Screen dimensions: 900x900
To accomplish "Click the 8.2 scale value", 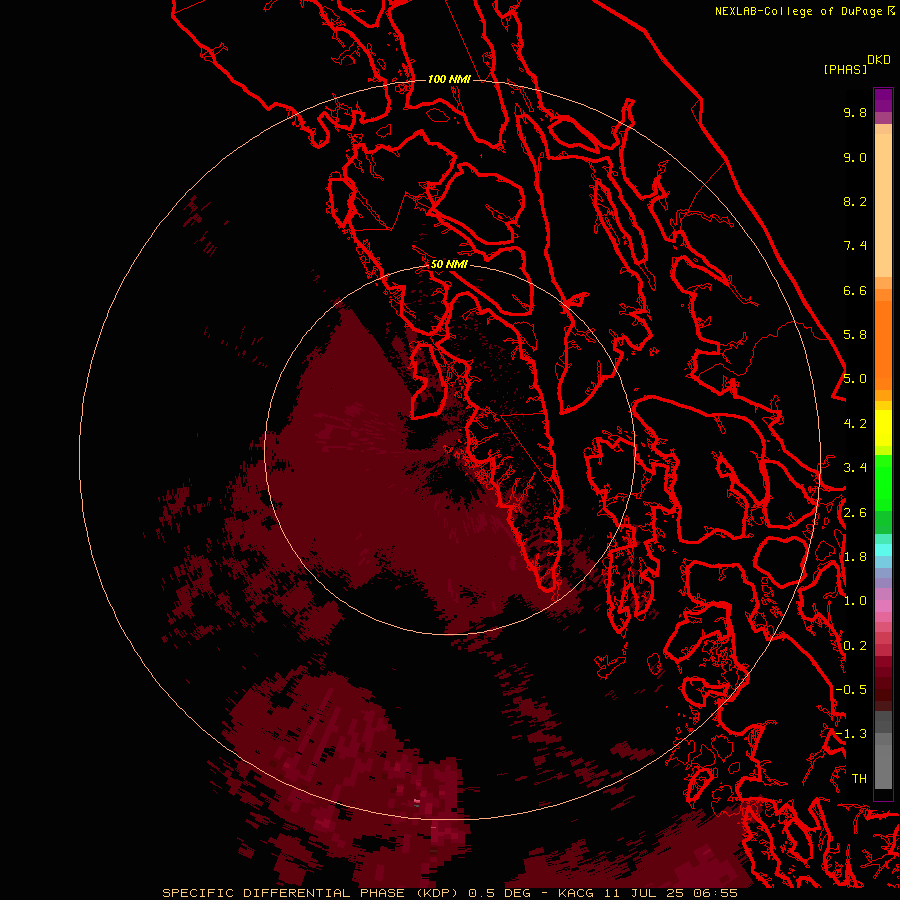I will coord(855,202).
